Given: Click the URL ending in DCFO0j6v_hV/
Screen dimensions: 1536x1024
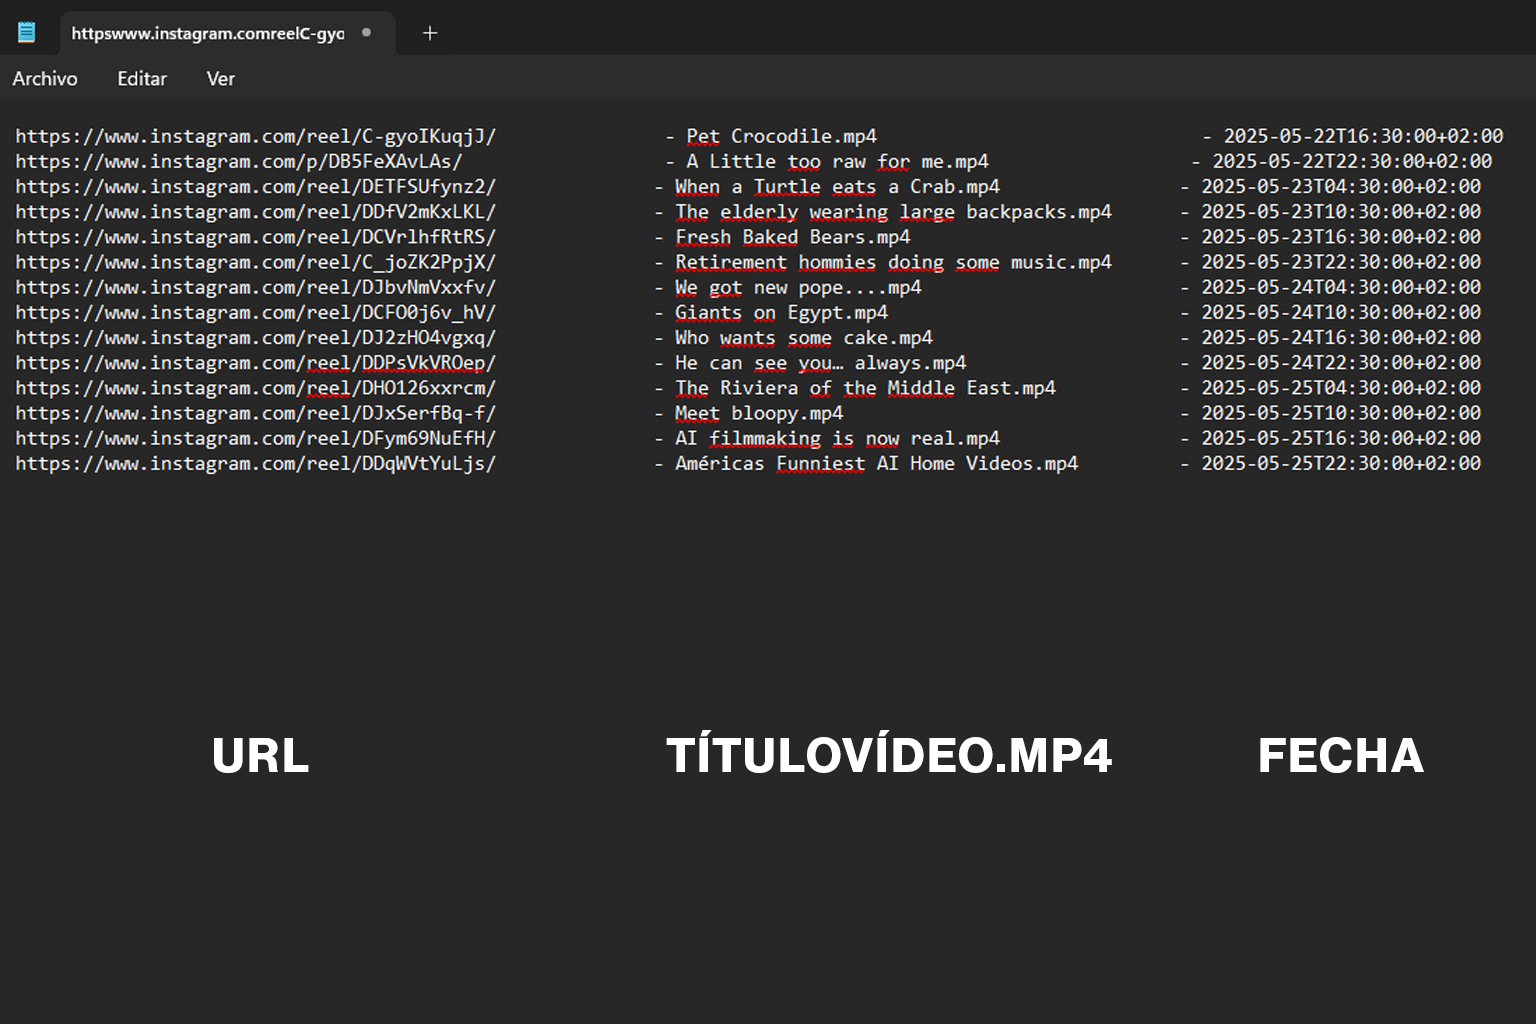Looking at the screenshot, I should [256, 313].
